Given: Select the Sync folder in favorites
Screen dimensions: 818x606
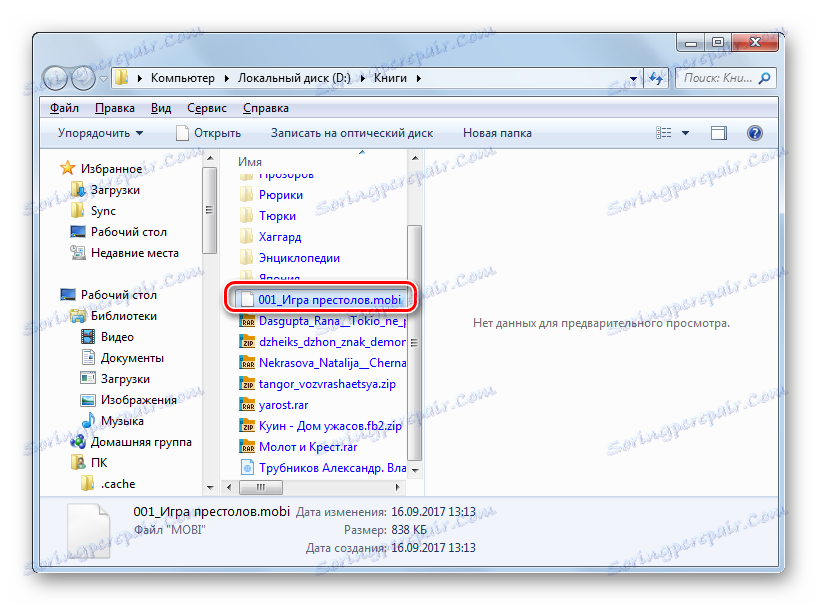Looking at the screenshot, I should coord(103,211).
